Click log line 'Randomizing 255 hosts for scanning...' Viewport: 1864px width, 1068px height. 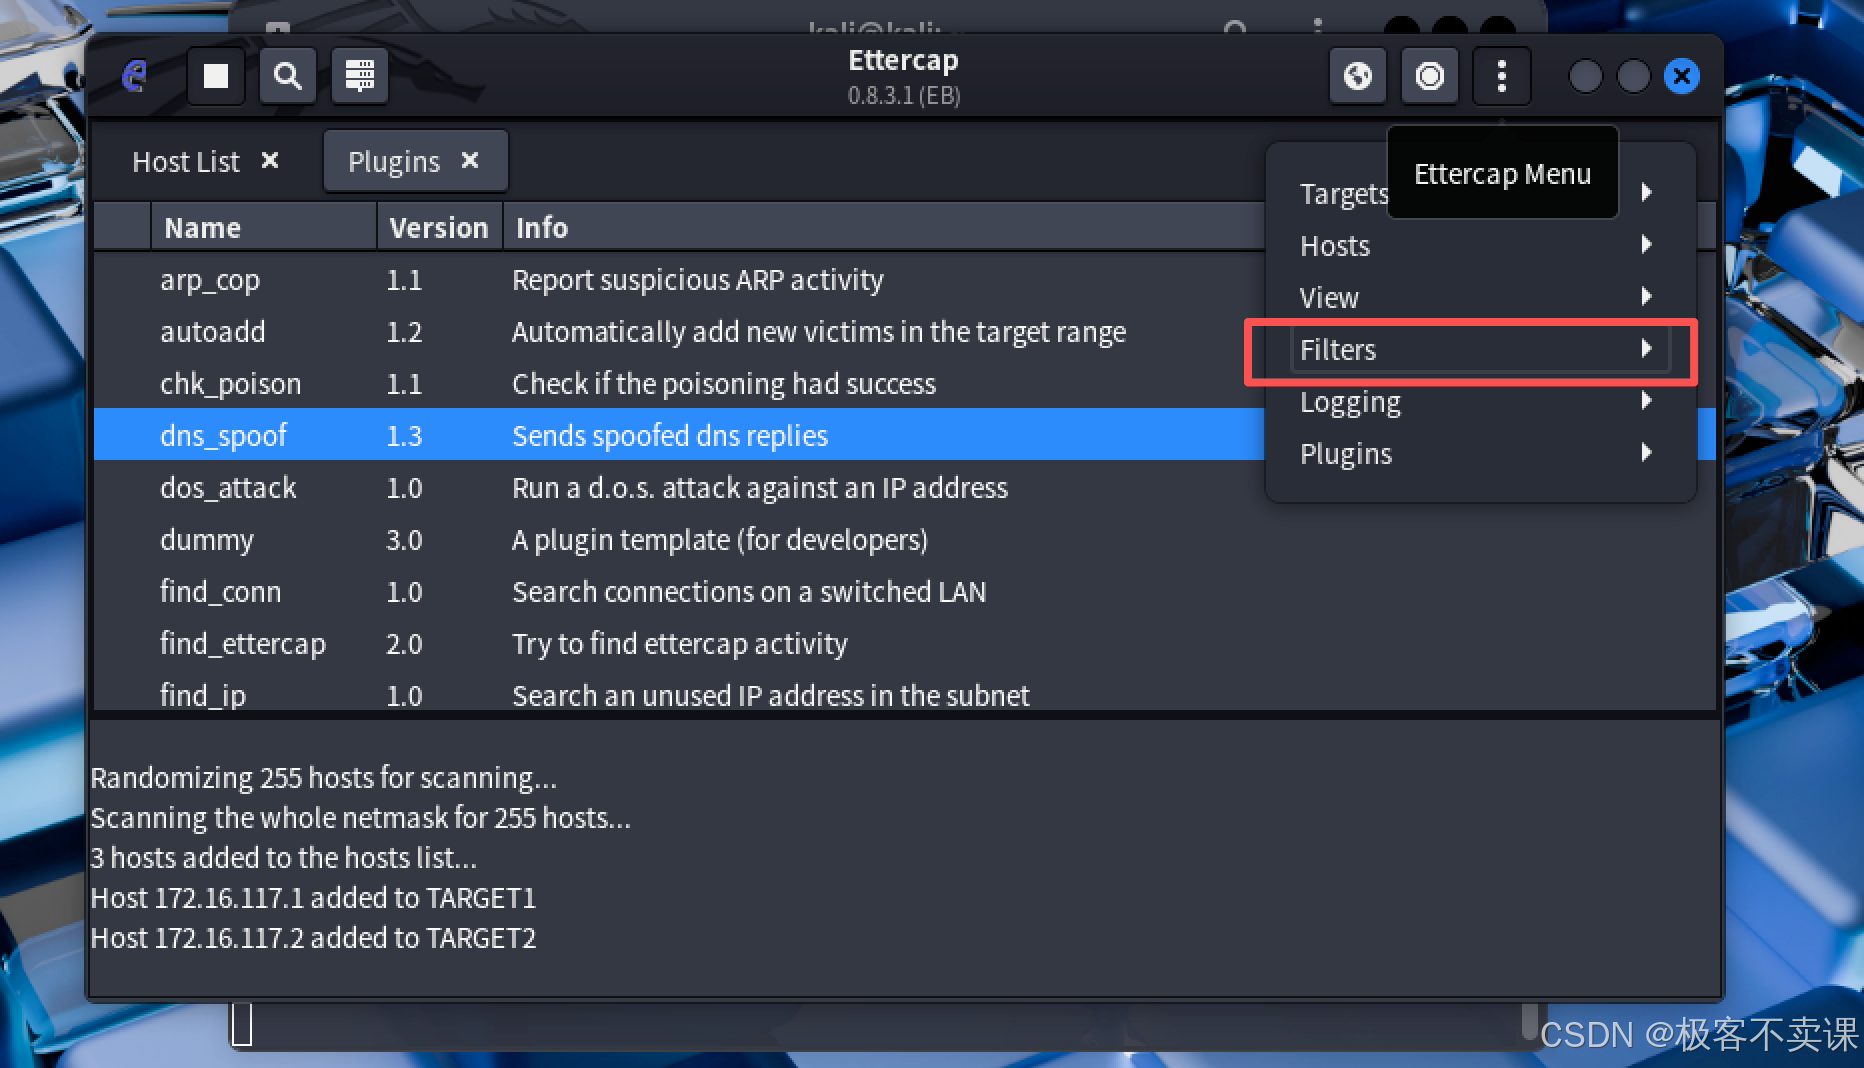coord(323,778)
